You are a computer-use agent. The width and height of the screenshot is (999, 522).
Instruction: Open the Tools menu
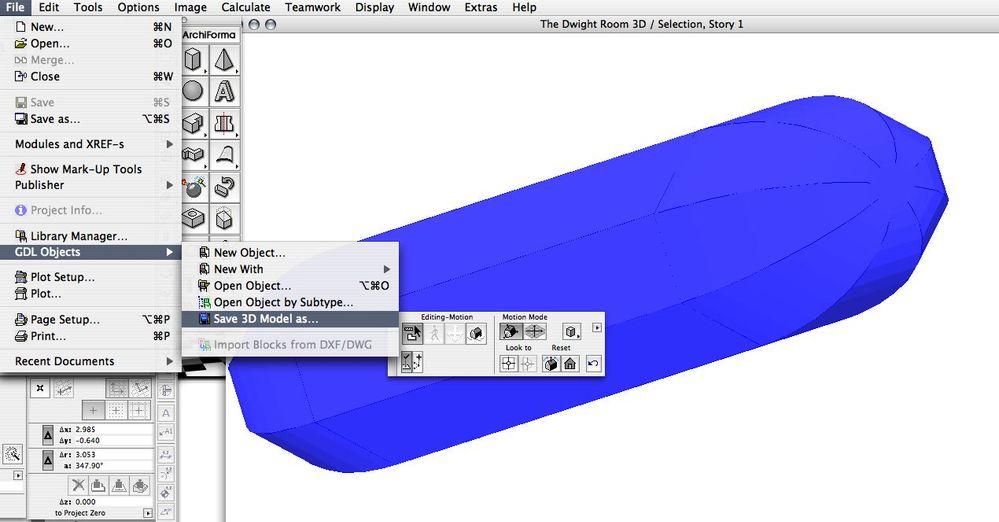[x=88, y=7]
